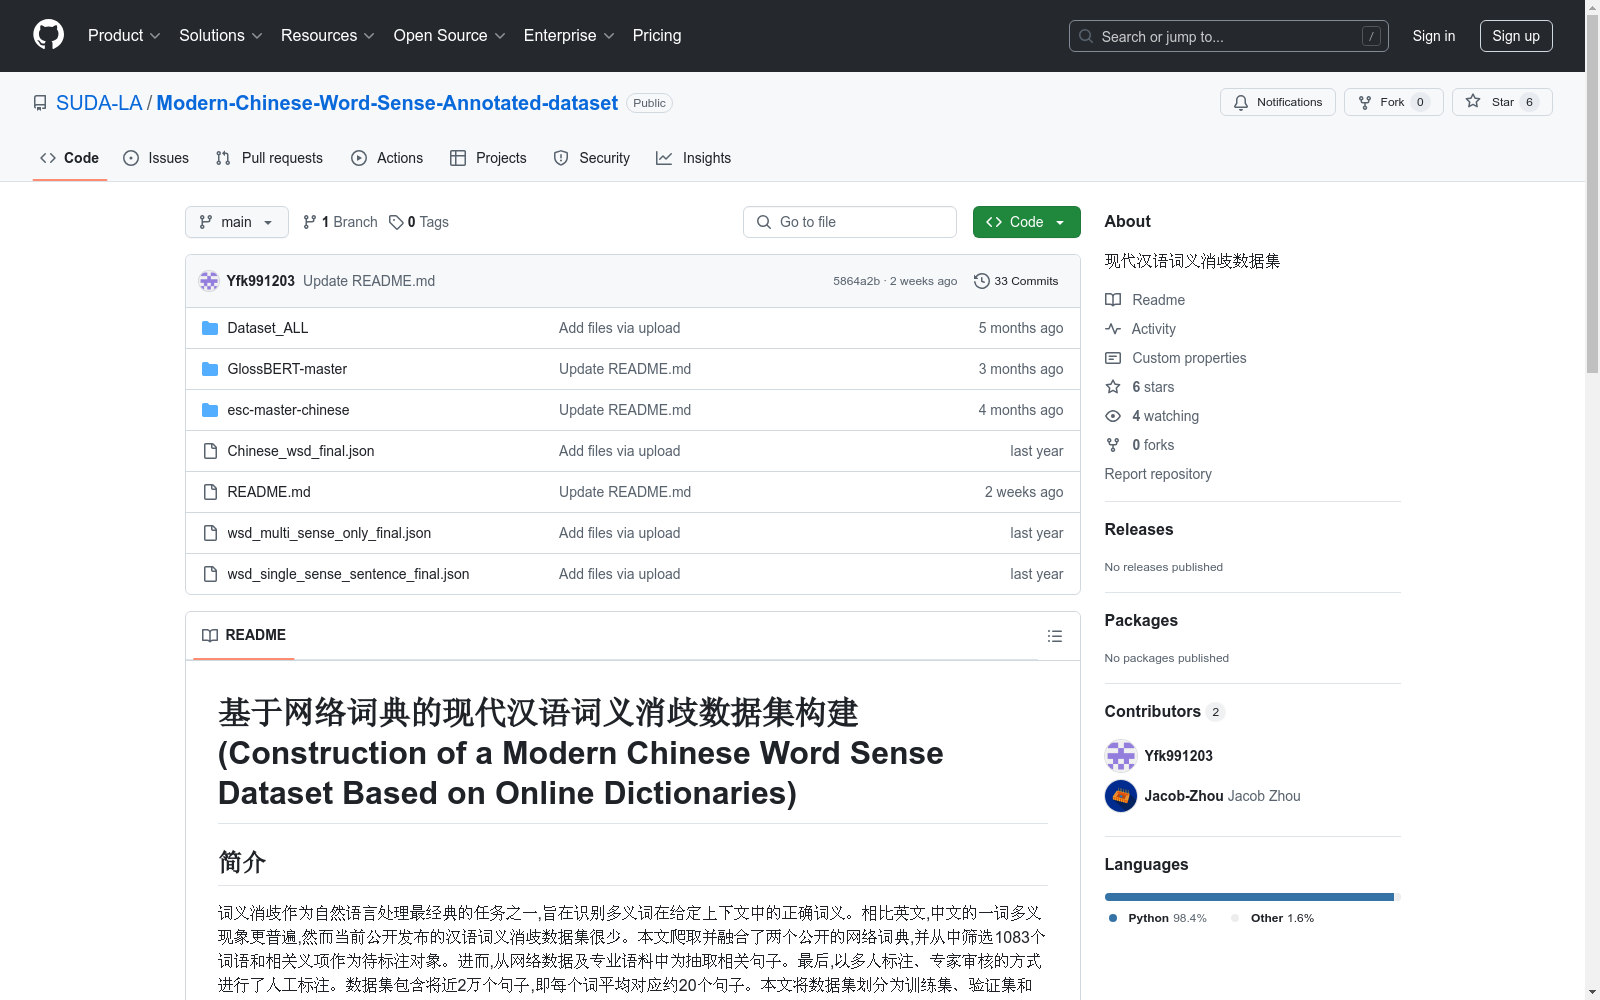Open README outline list icon
This screenshot has width=1600, height=1000.
pos(1054,636)
